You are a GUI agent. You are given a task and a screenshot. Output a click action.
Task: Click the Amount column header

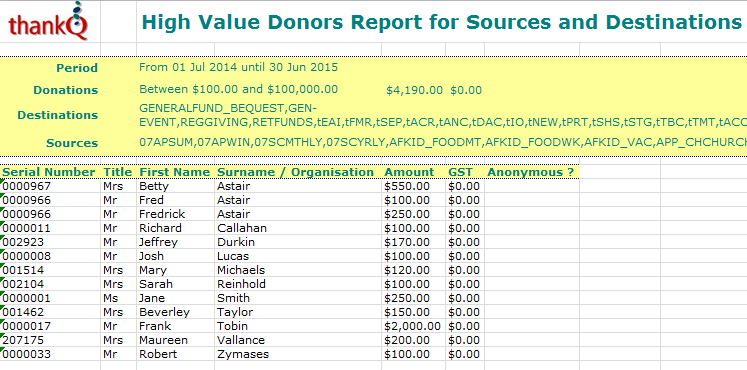pyautogui.click(x=409, y=172)
